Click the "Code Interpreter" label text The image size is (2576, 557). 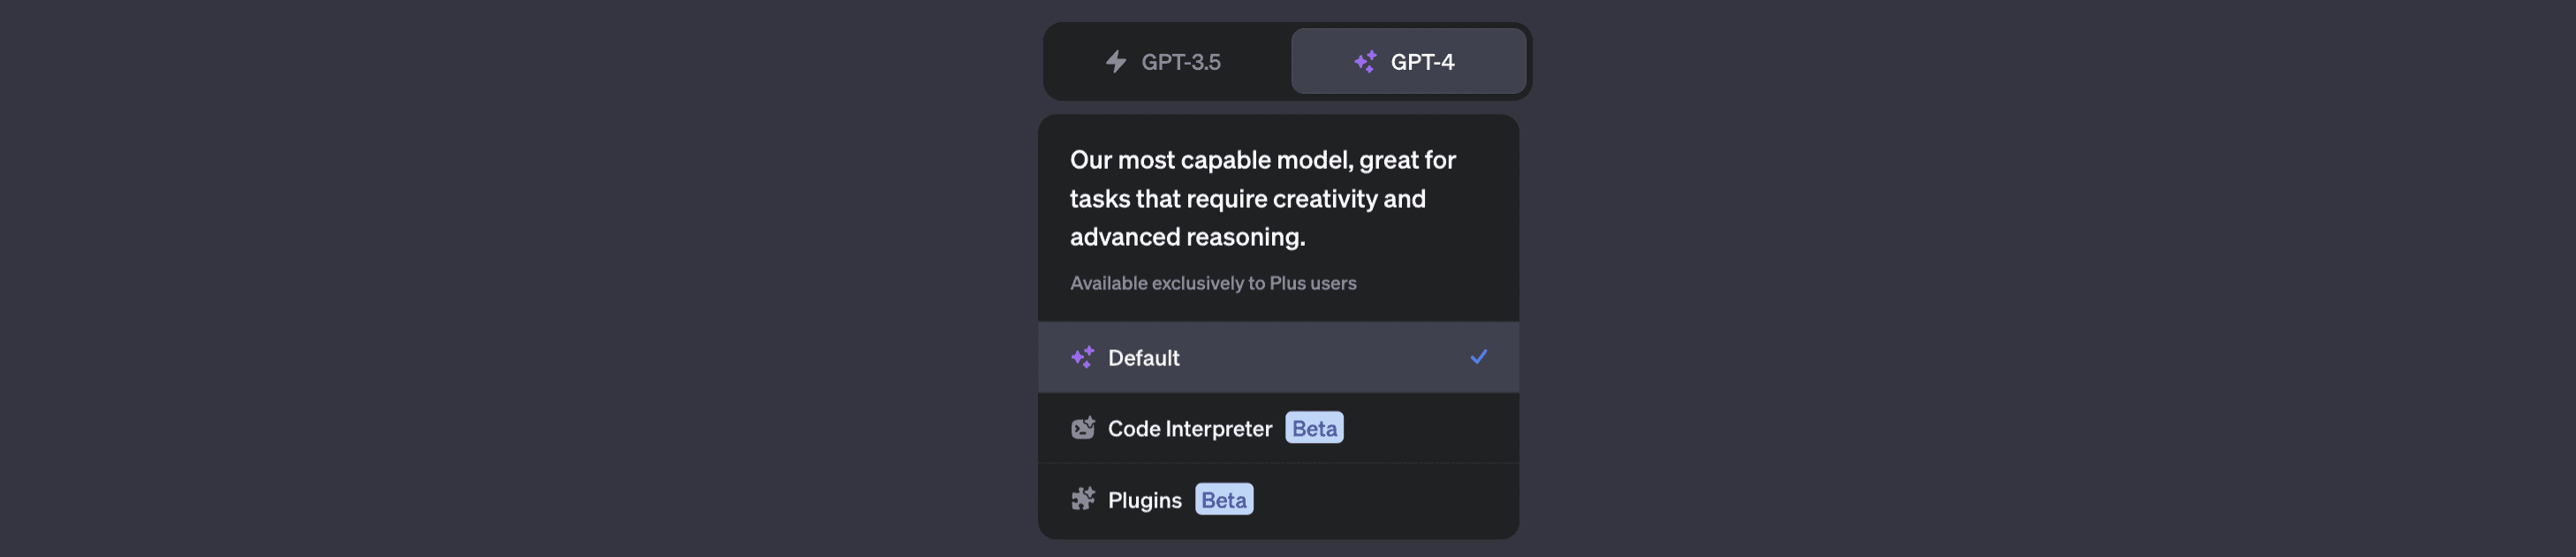click(x=1190, y=429)
